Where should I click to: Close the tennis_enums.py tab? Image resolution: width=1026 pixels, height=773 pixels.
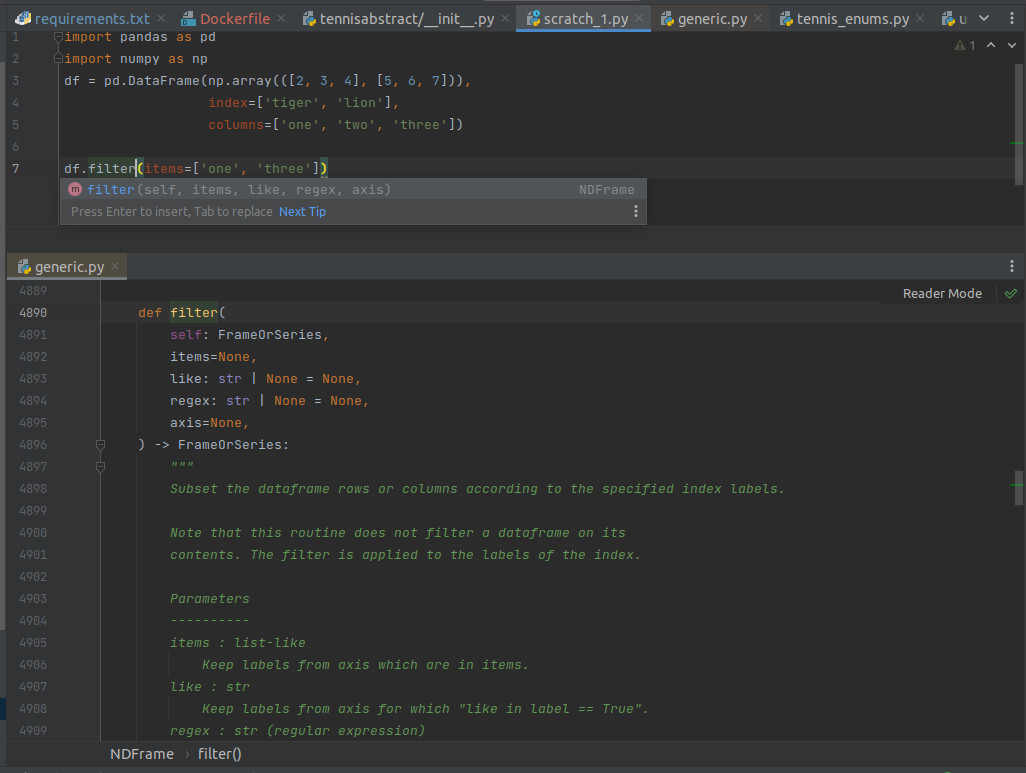click(x=920, y=18)
